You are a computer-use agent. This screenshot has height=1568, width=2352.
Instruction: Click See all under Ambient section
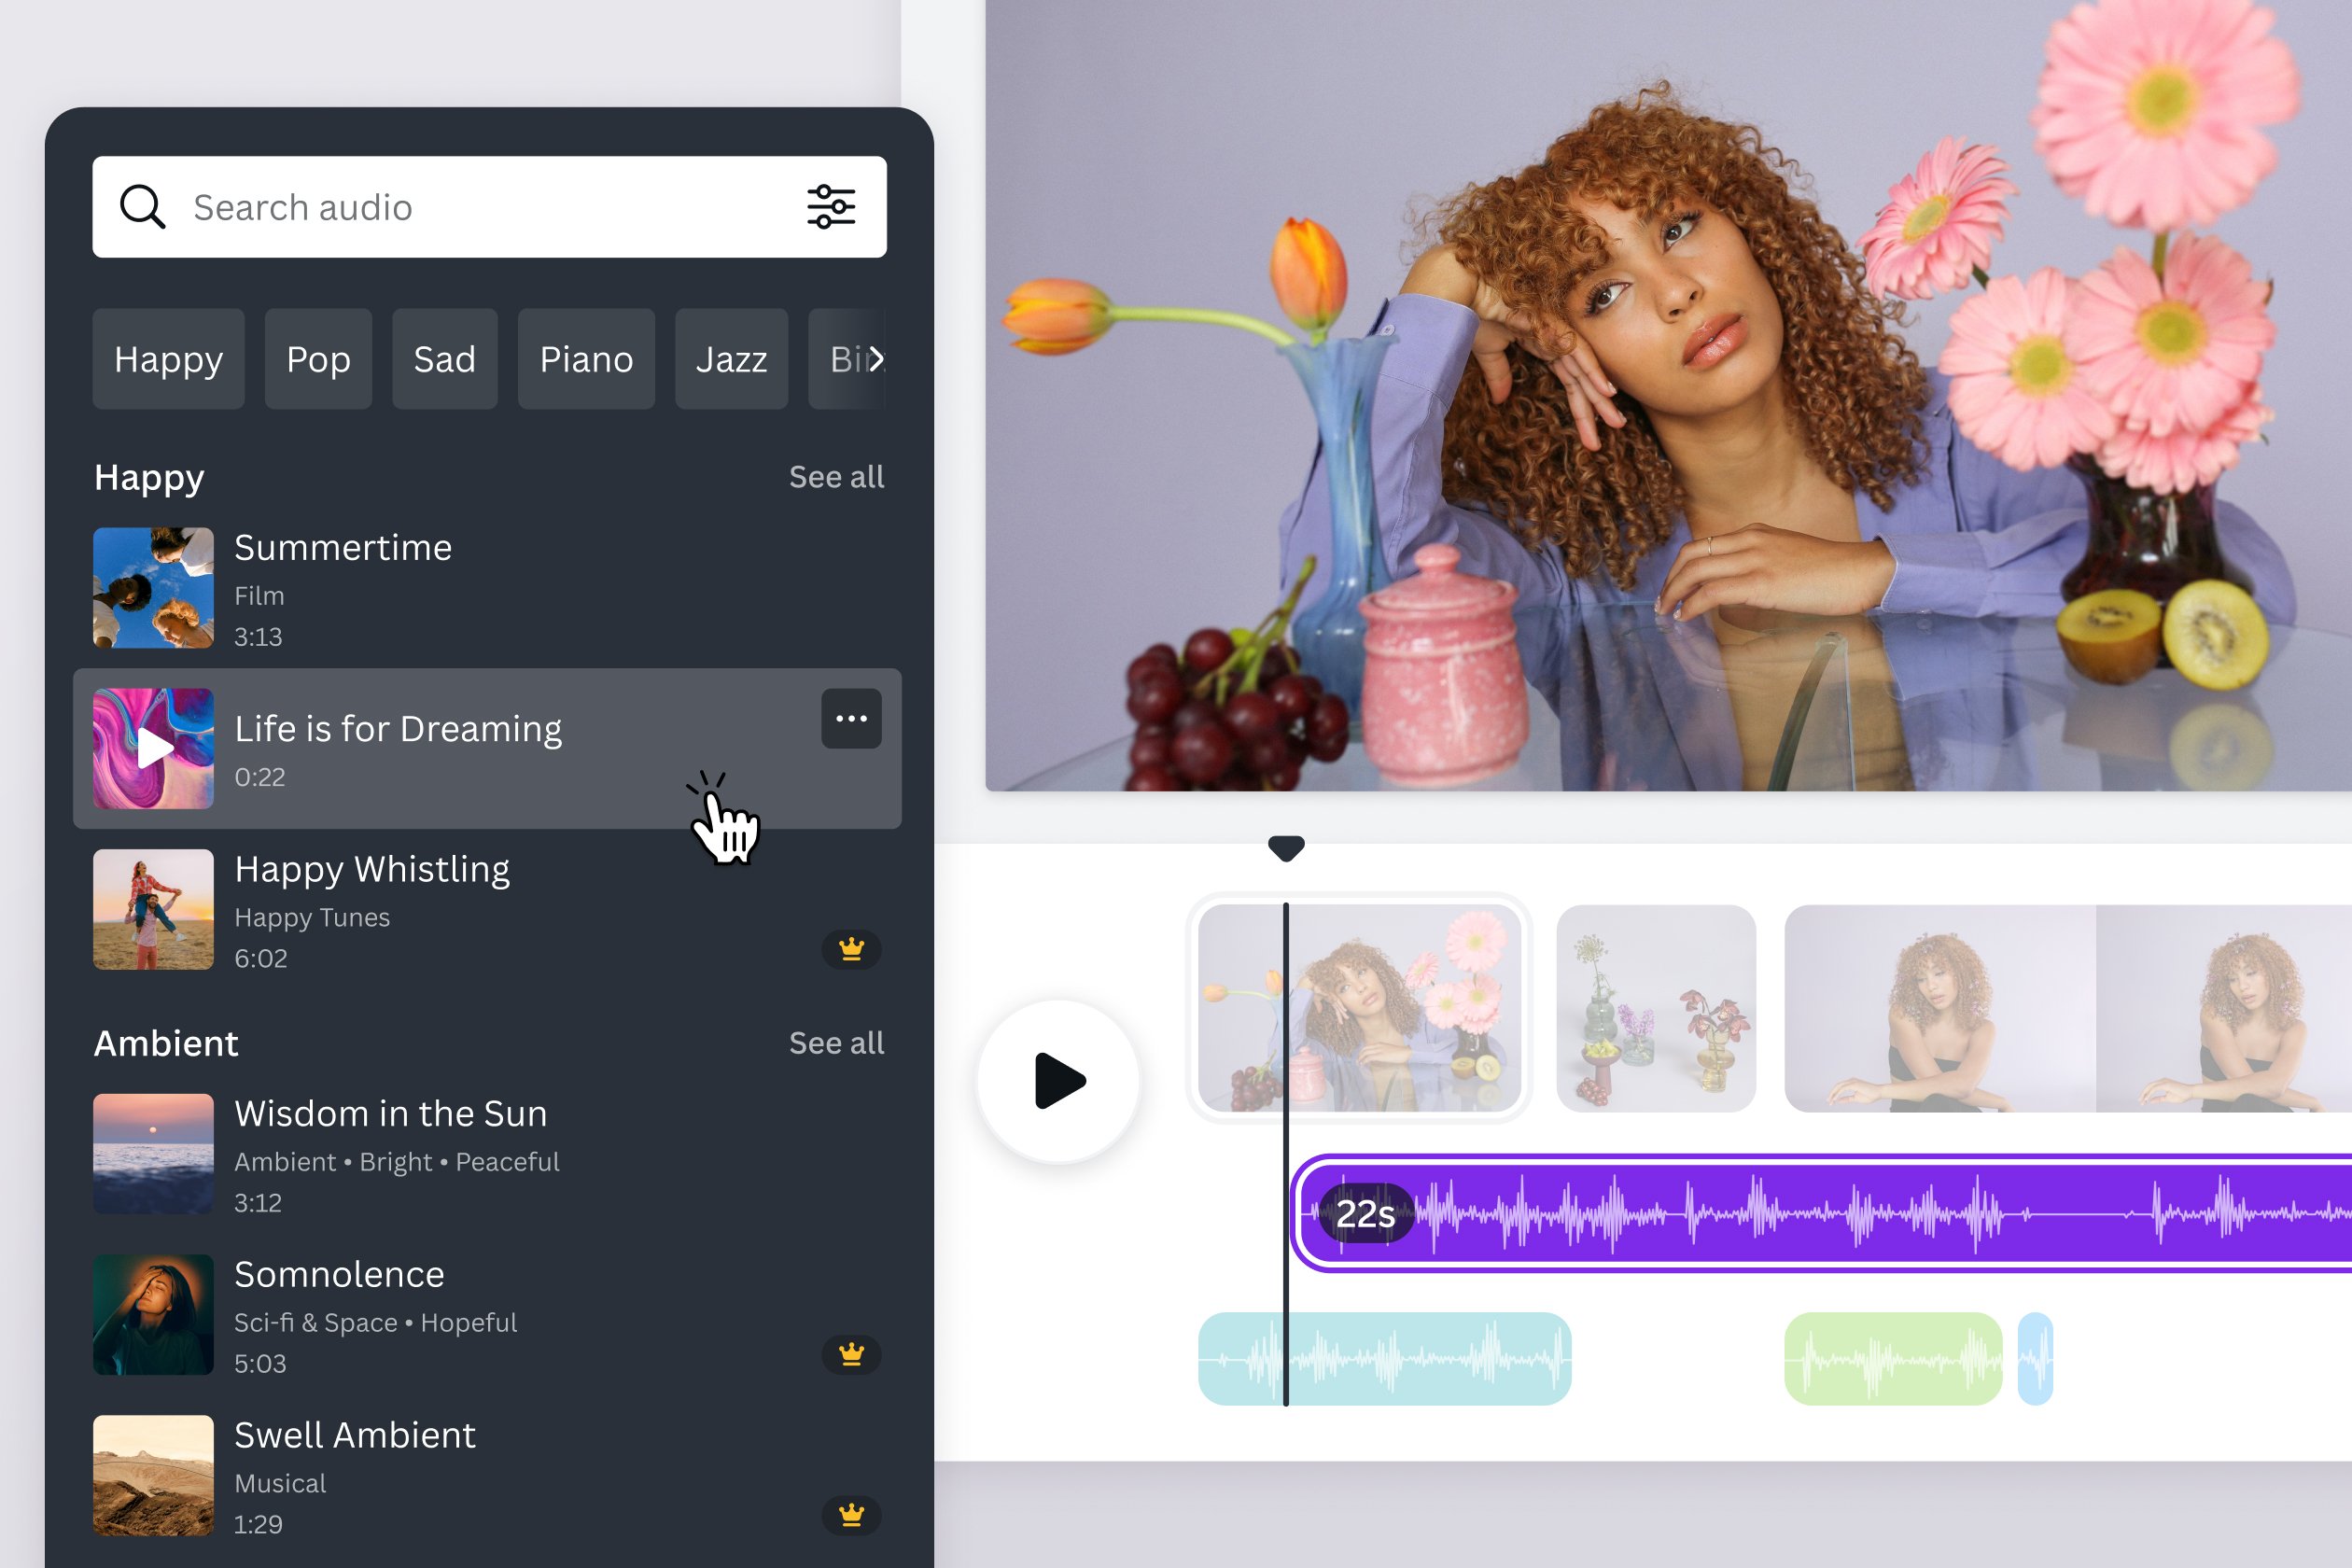click(x=836, y=1043)
